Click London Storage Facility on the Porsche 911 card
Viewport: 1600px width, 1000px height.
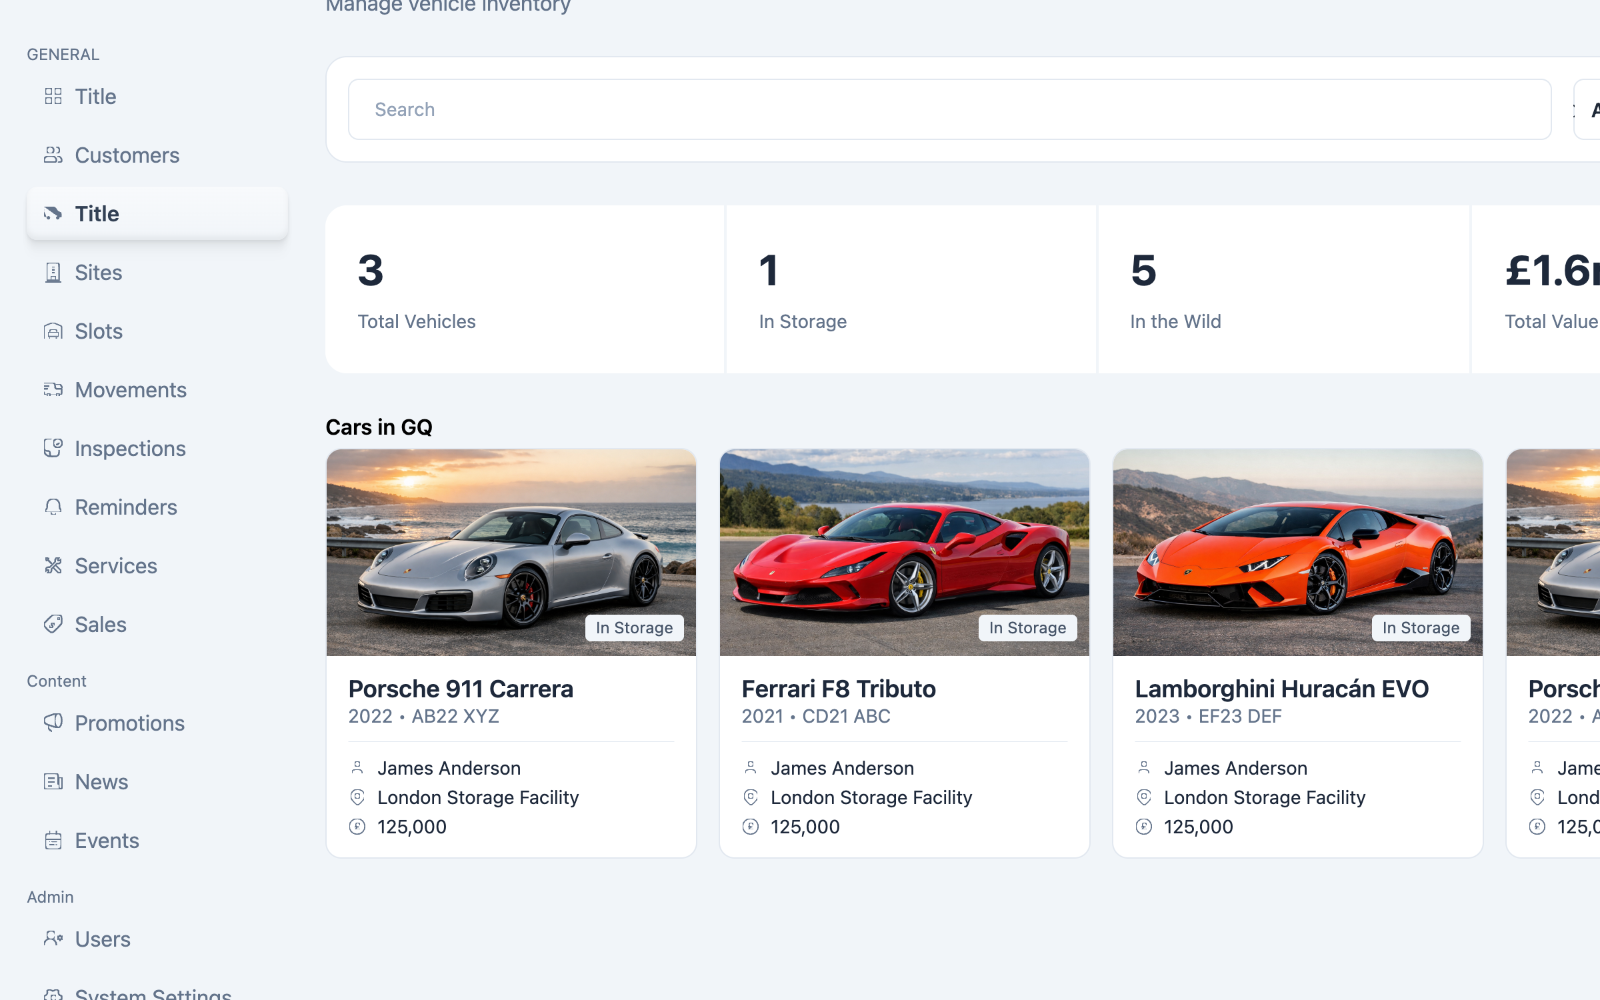coord(478,797)
